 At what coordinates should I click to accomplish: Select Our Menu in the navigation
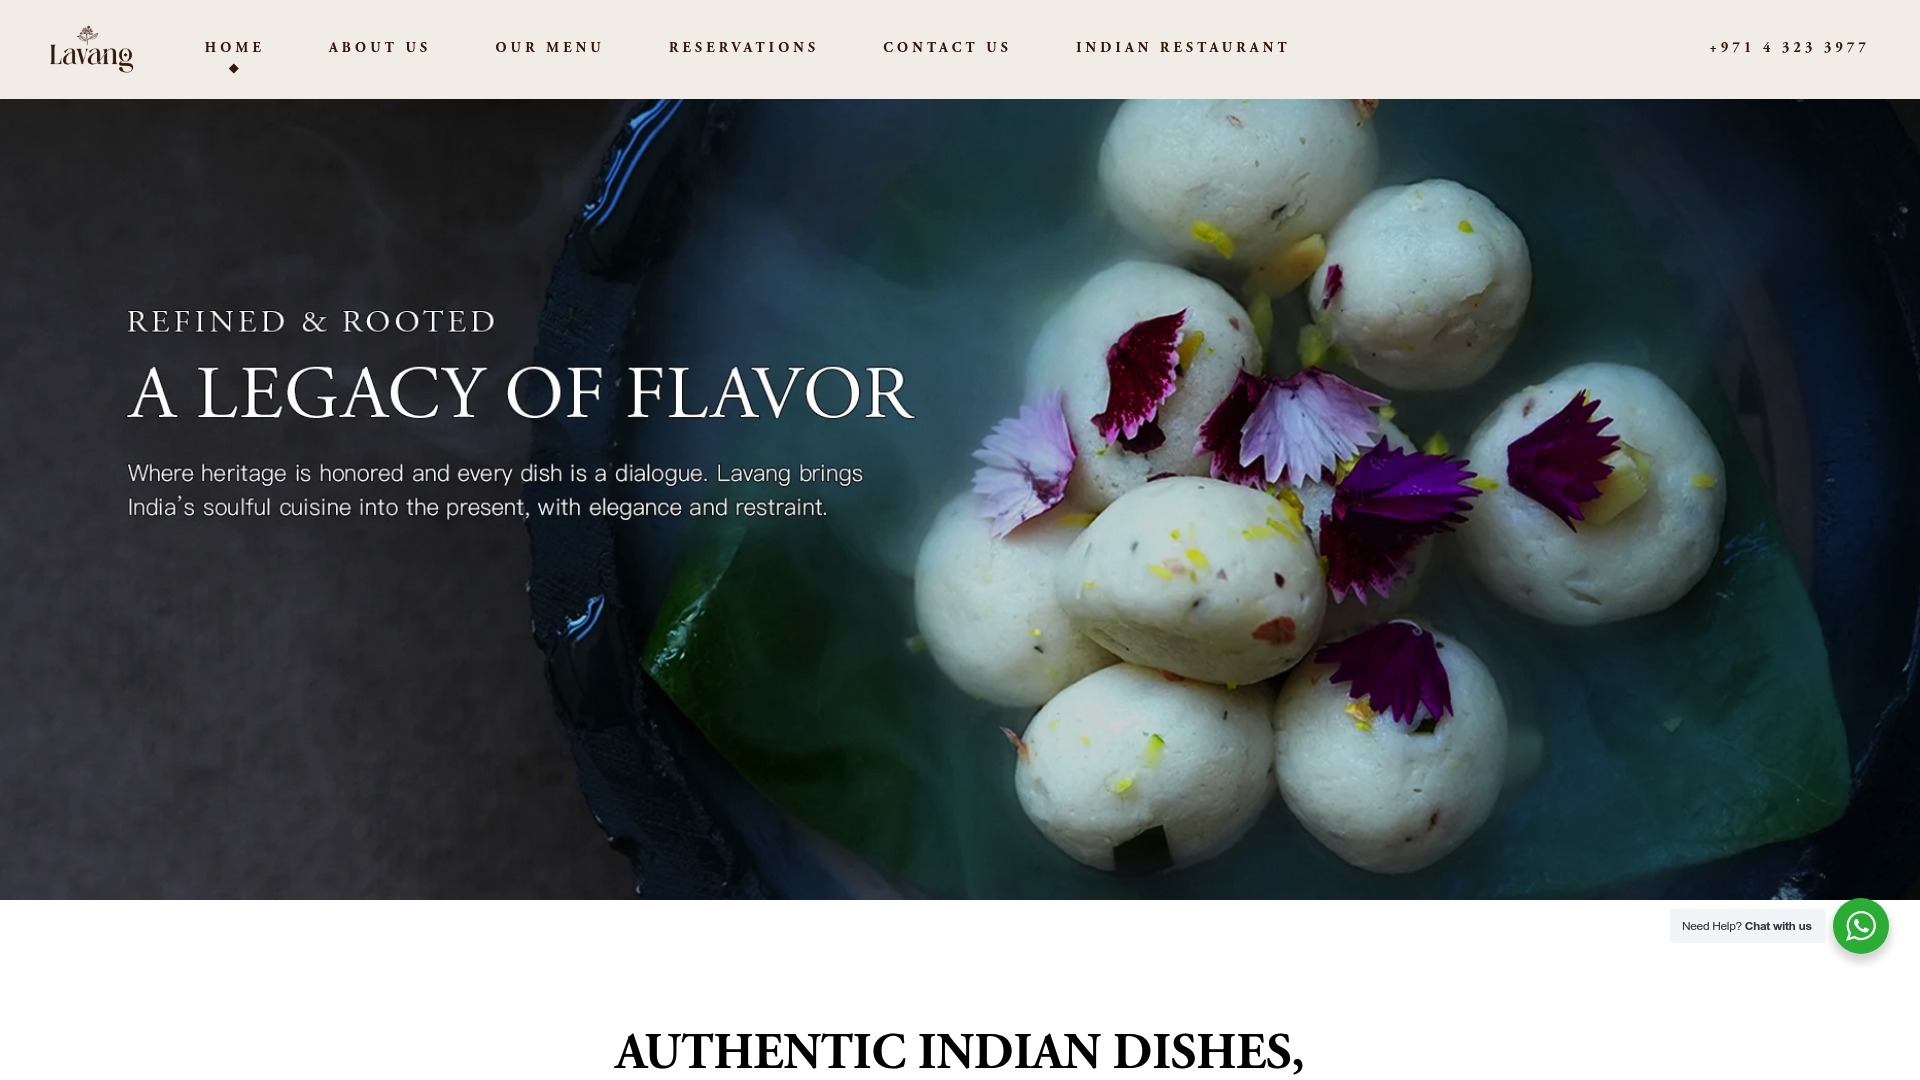tap(549, 47)
